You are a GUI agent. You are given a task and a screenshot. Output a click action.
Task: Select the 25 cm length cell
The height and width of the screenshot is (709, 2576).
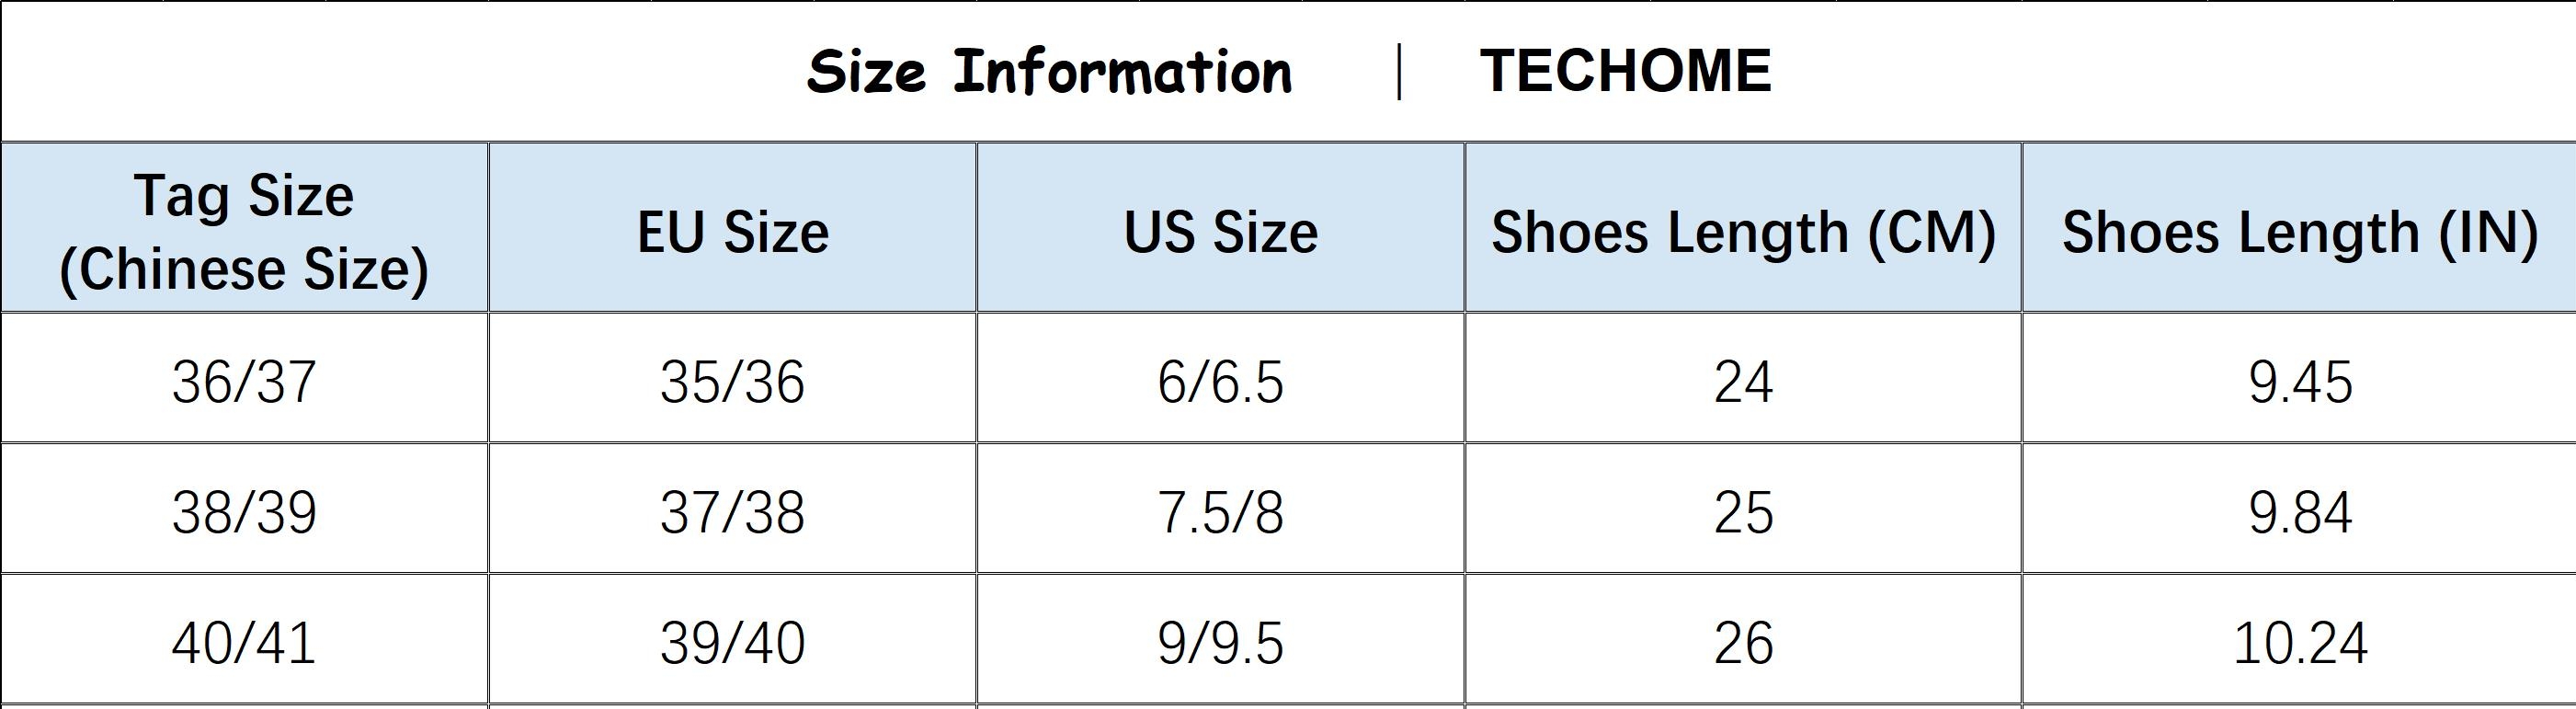(1743, 513)
